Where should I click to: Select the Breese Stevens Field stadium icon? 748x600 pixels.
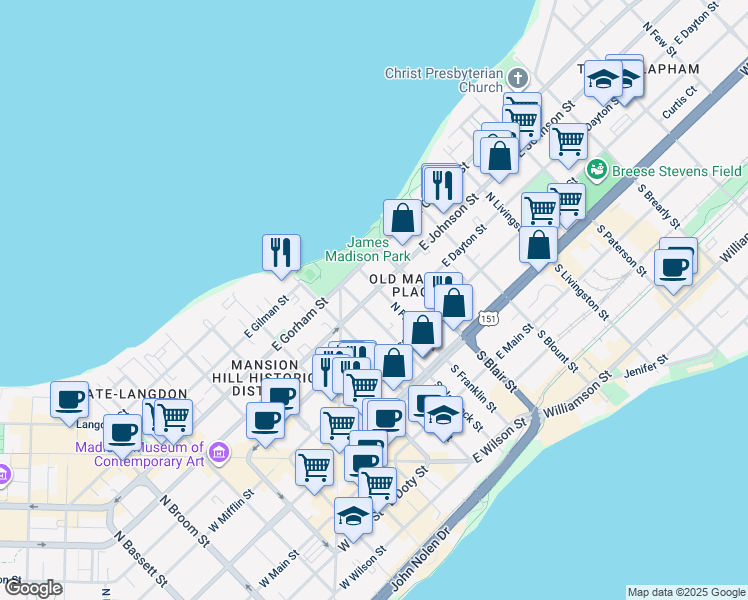point(597,171)
